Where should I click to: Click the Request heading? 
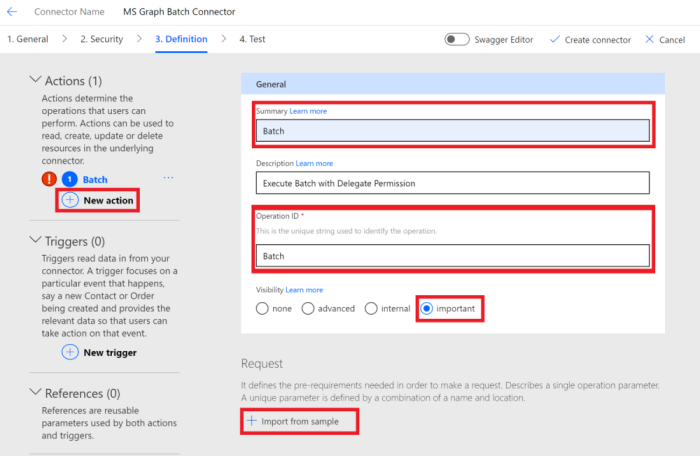click(x=262, y=364)
